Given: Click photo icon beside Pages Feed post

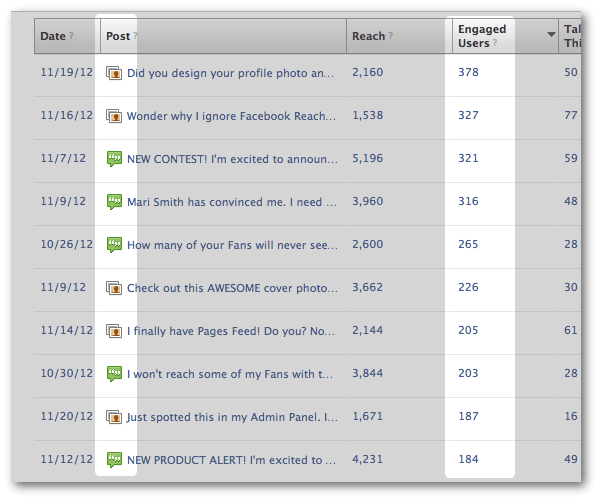Looking at the screenshot, I should tap(114, 331).
